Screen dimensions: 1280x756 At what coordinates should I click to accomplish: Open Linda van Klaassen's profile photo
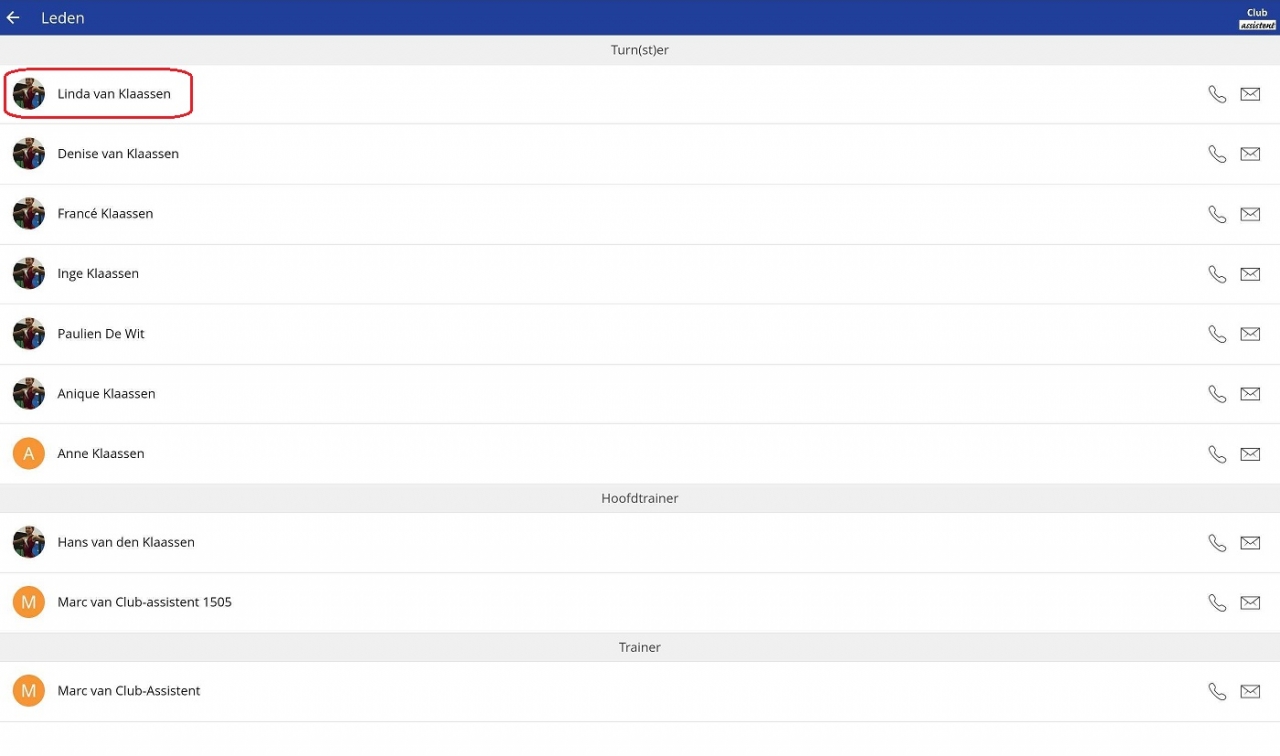[x=29, y=94]
